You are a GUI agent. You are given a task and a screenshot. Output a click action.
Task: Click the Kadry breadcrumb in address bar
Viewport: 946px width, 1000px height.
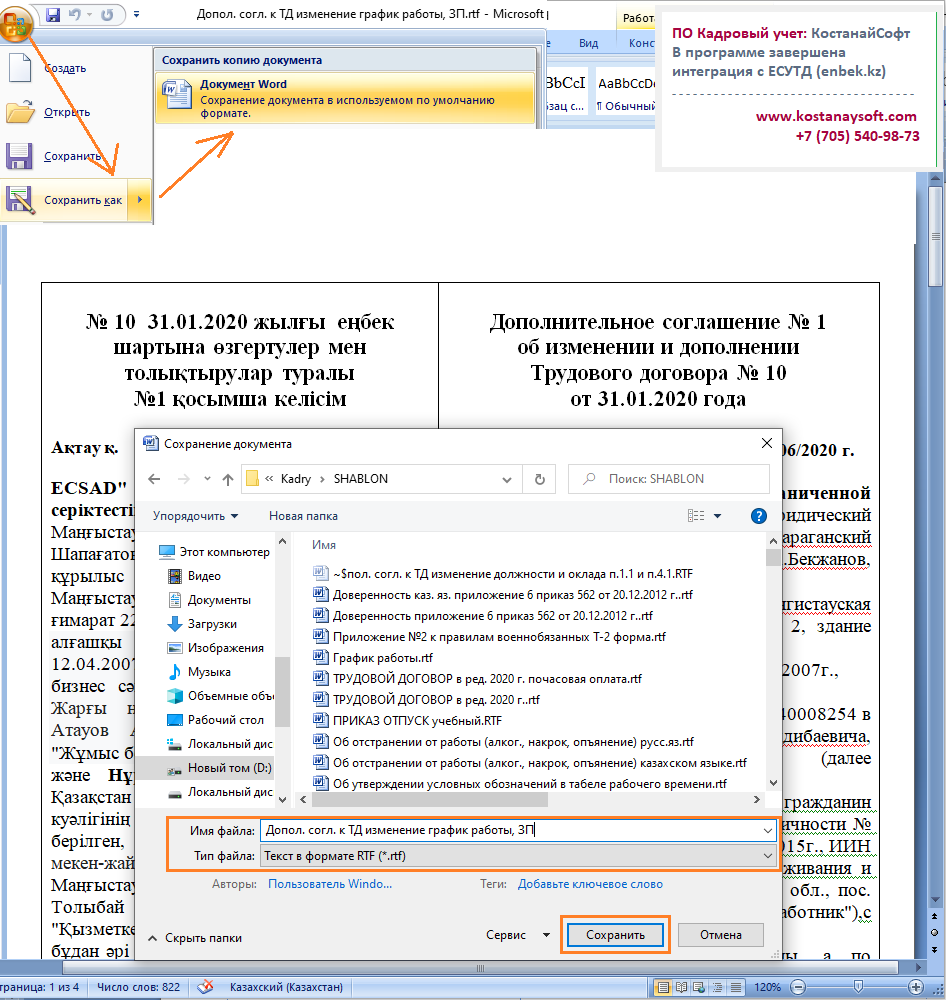pyautogui.click(x=295, y=479)
